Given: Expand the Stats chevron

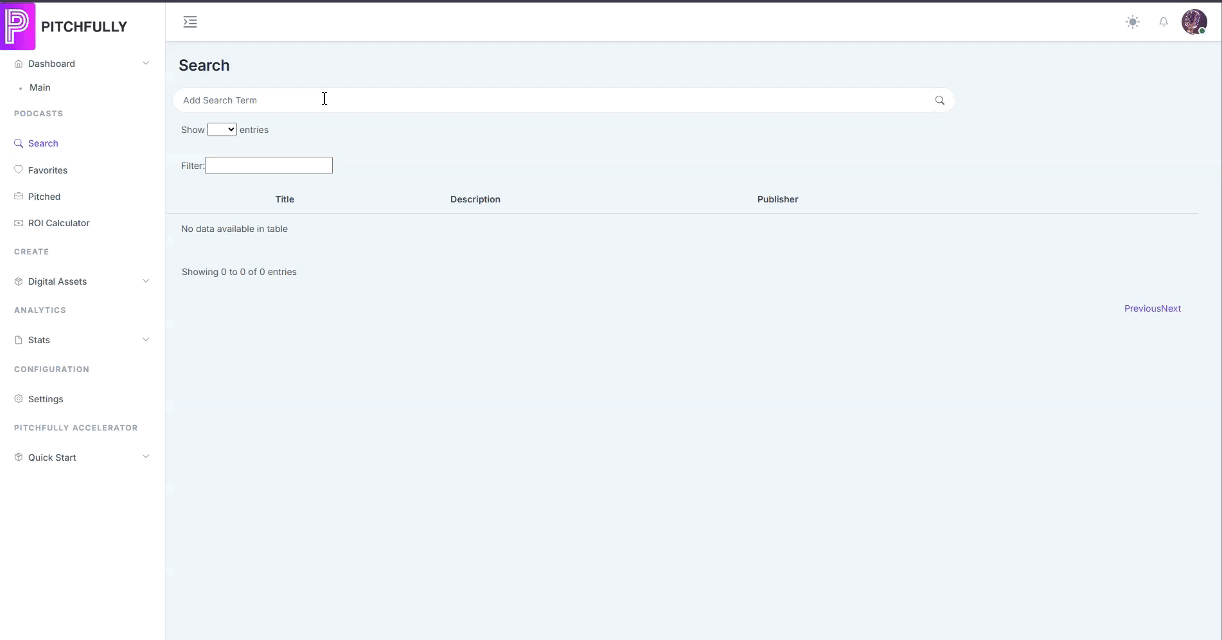Looking at the screenshot, I should pyautogui.click(x=146, y=339).
